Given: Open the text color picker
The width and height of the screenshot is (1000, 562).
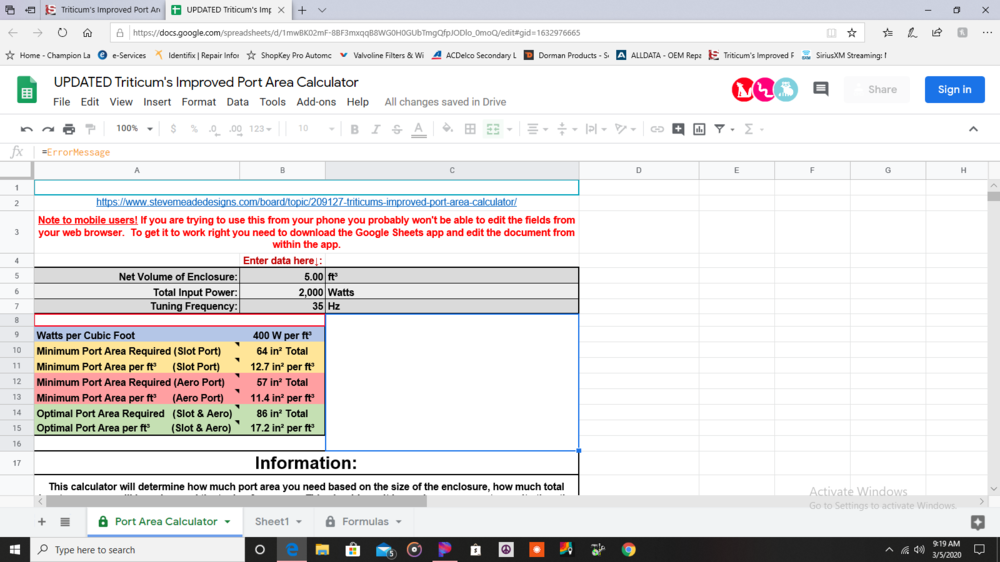Looking at the screenshot, I should pos(418,129).
